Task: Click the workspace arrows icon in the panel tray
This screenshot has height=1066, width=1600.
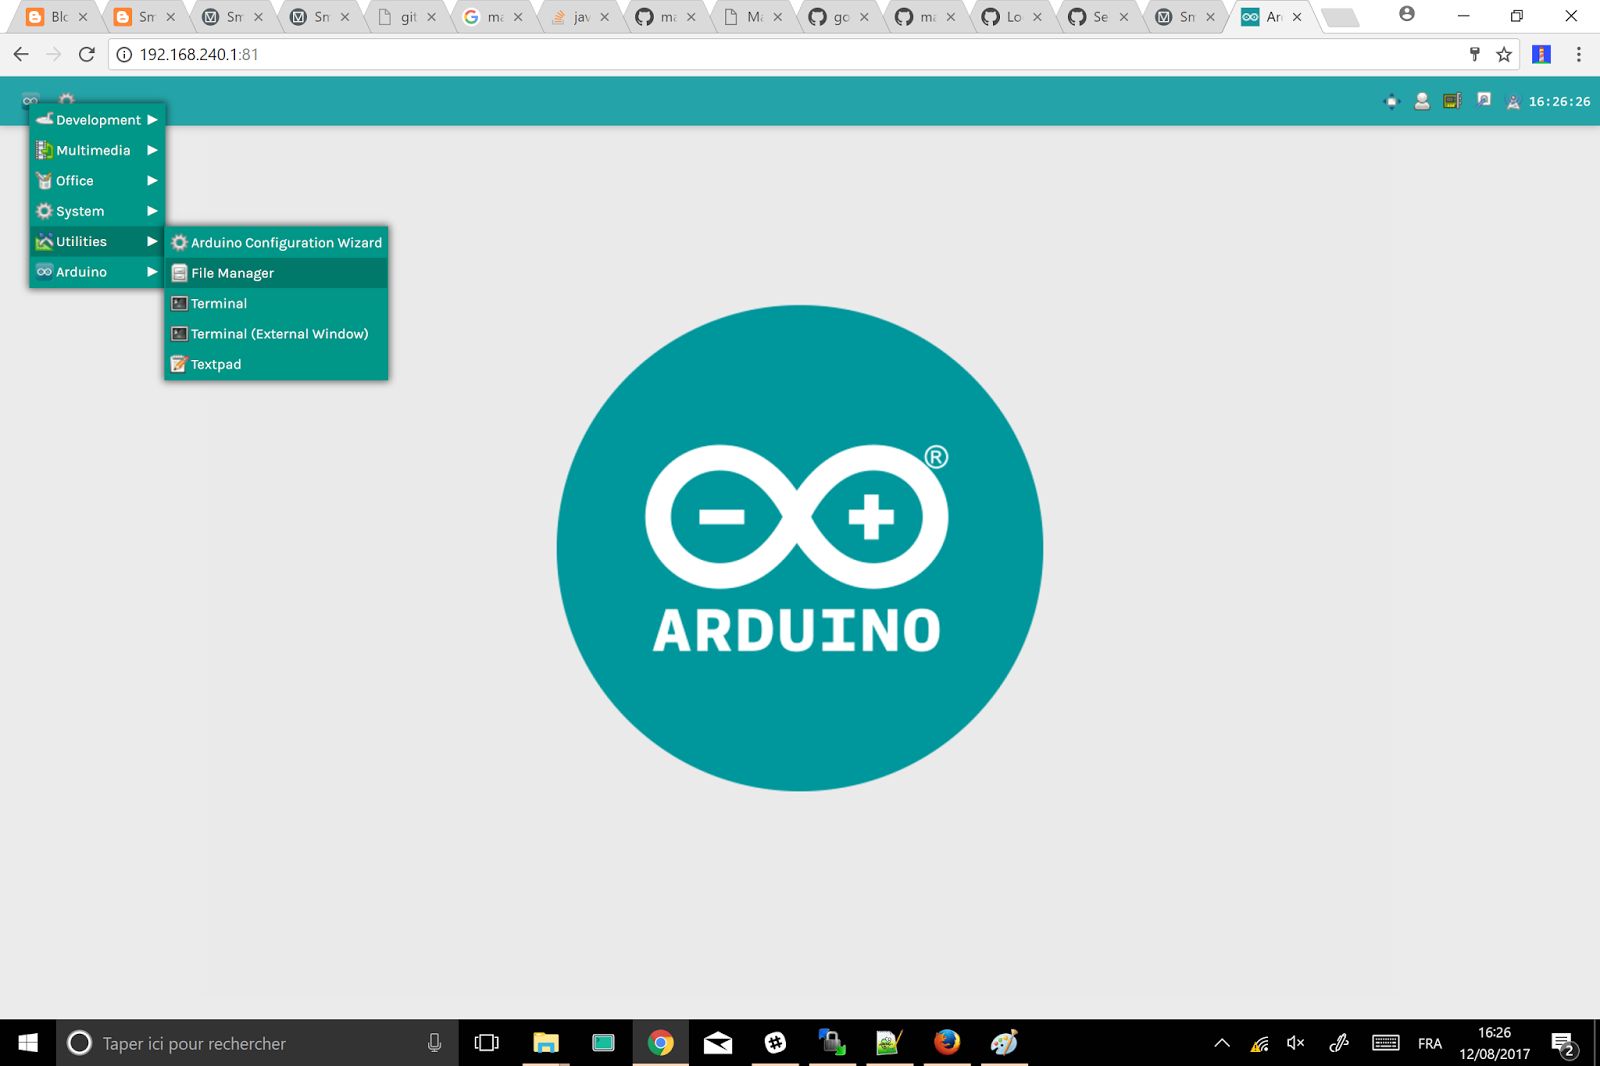Action: click(x=1391, y=101)
